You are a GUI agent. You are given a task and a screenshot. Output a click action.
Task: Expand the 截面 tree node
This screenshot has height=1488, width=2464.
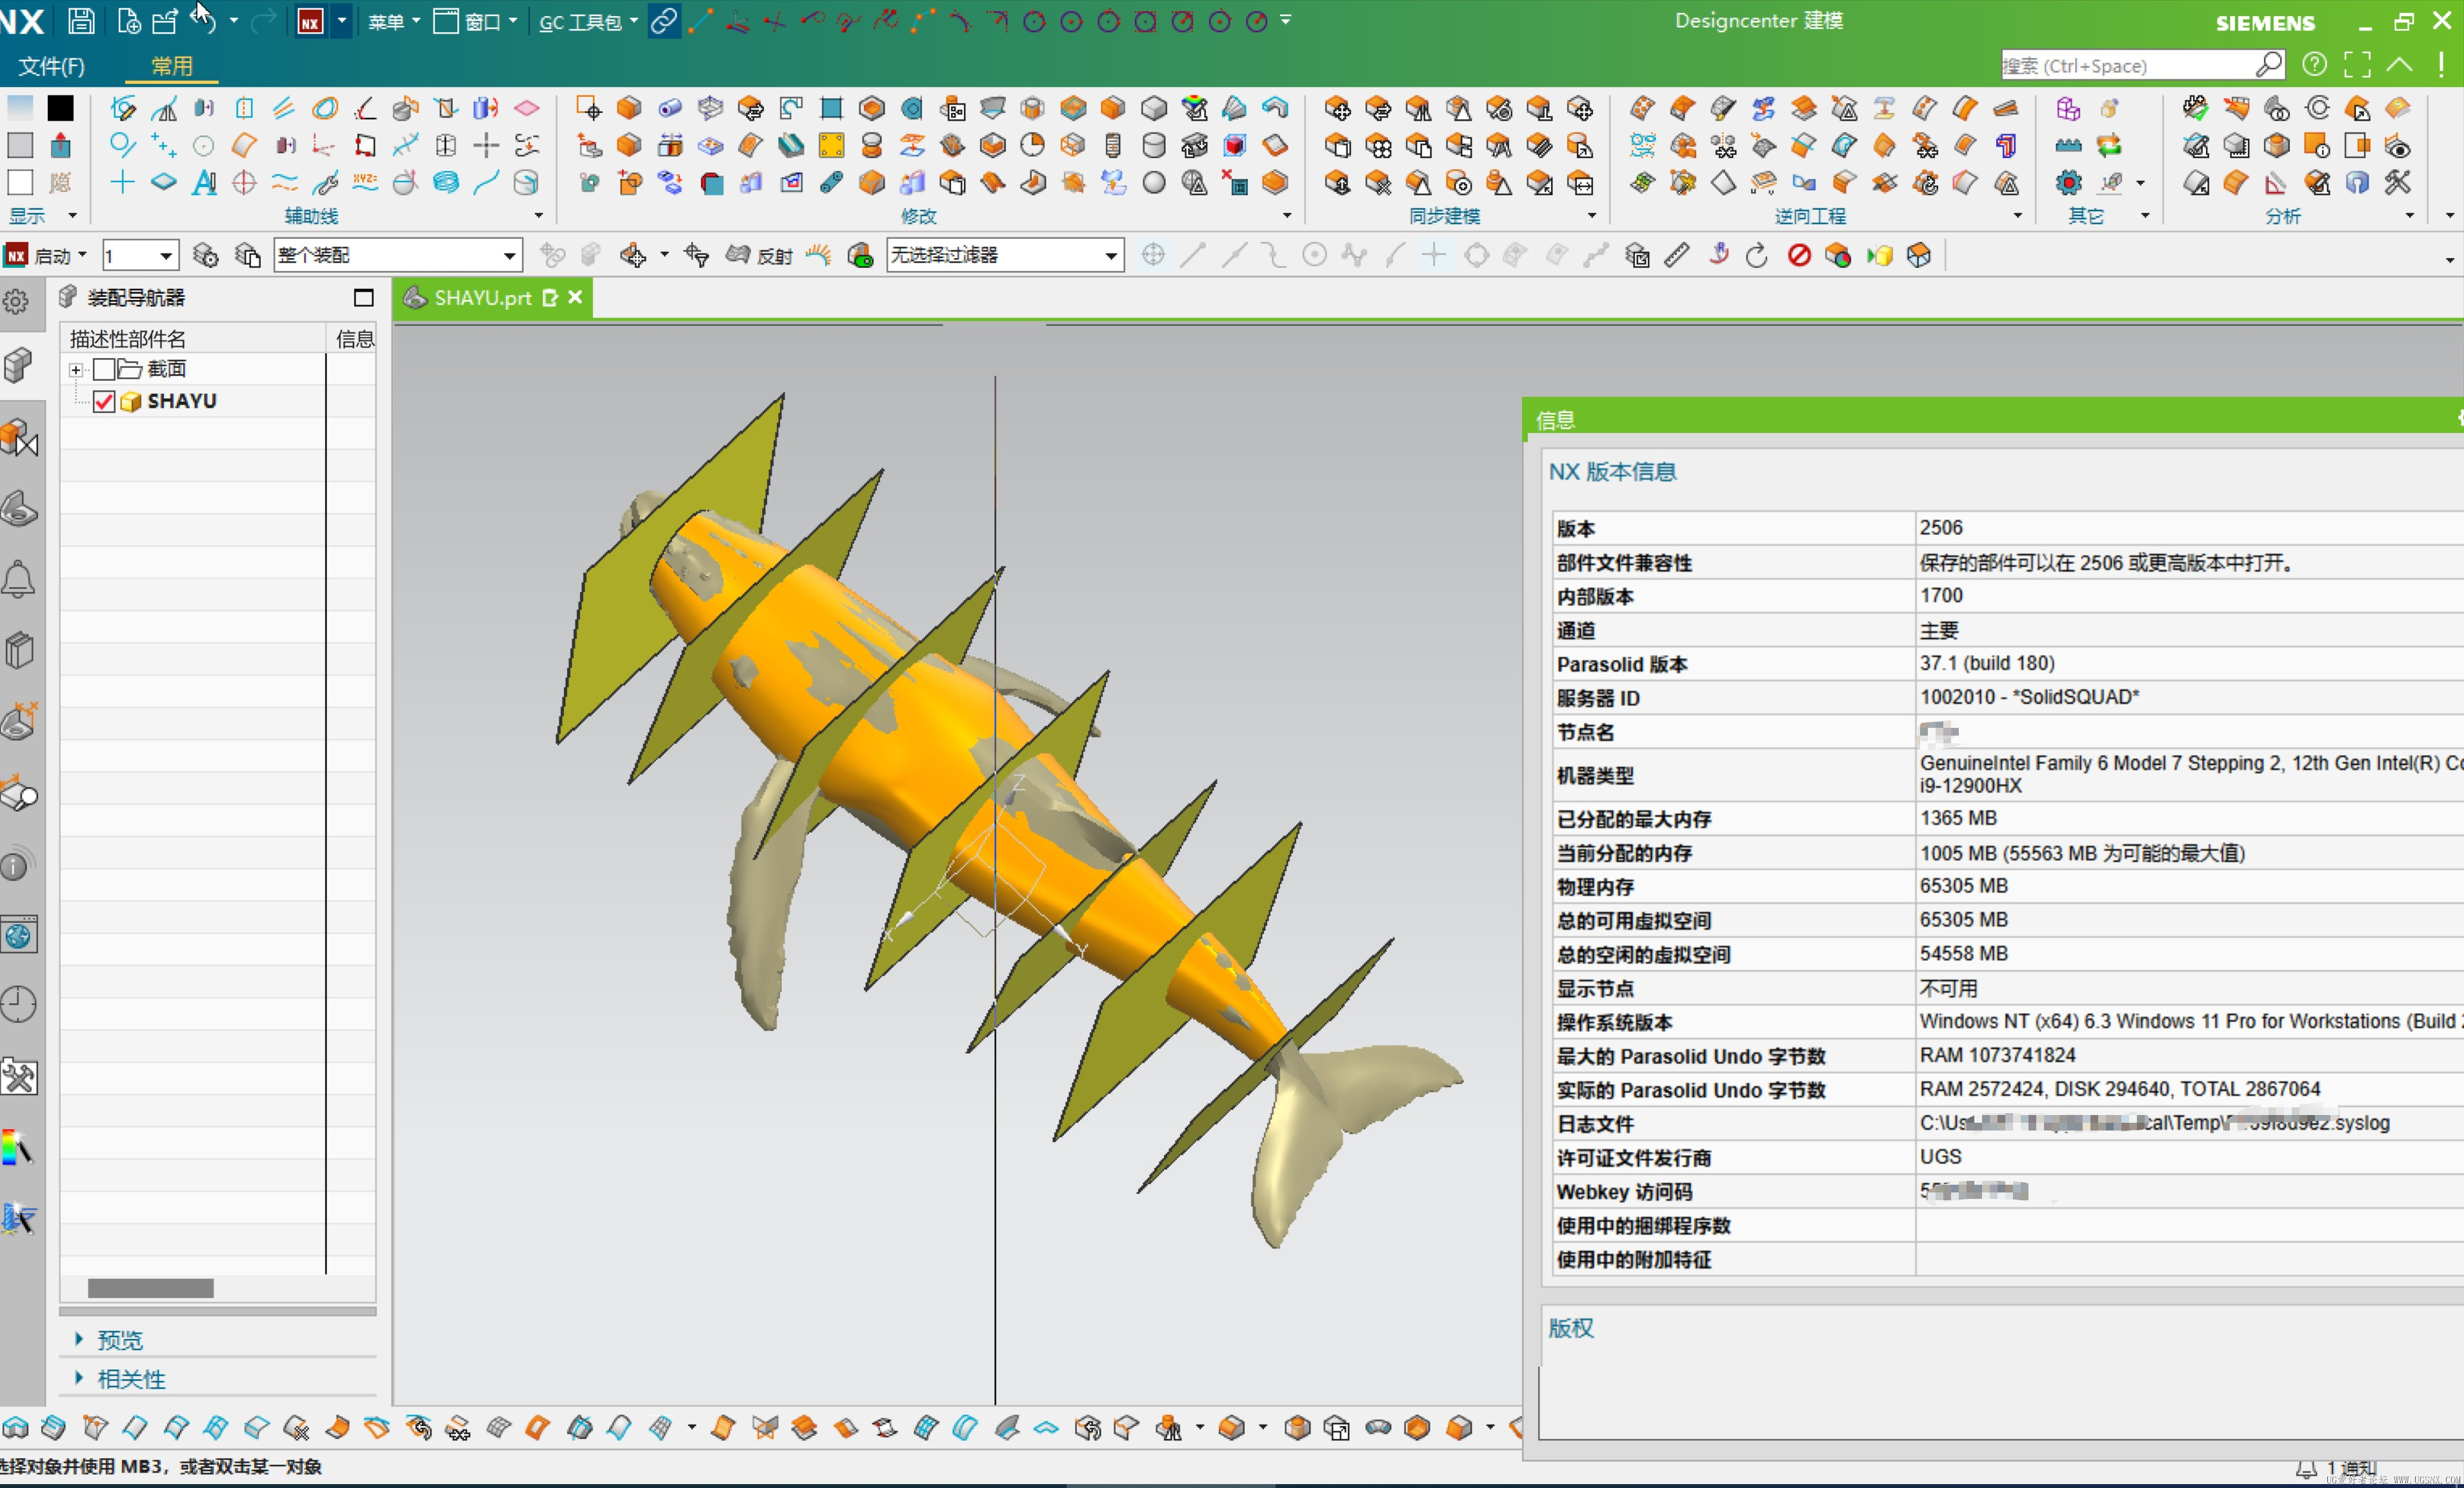click(x=76, y=370)
